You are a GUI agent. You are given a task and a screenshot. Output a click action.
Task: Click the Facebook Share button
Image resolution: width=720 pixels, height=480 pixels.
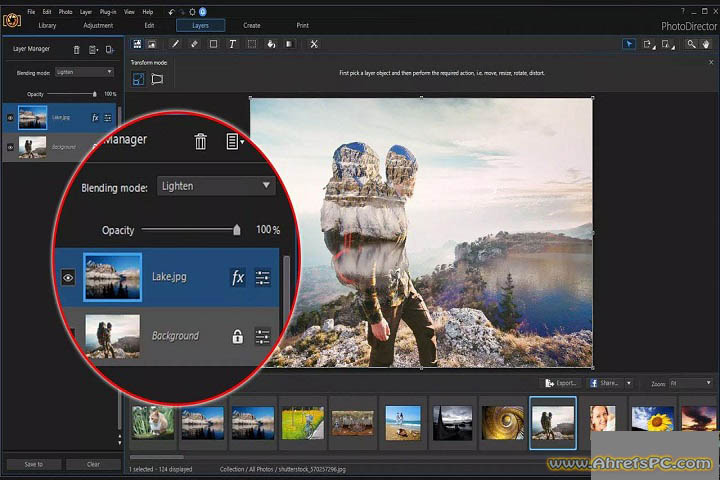(x=605, y=383)
